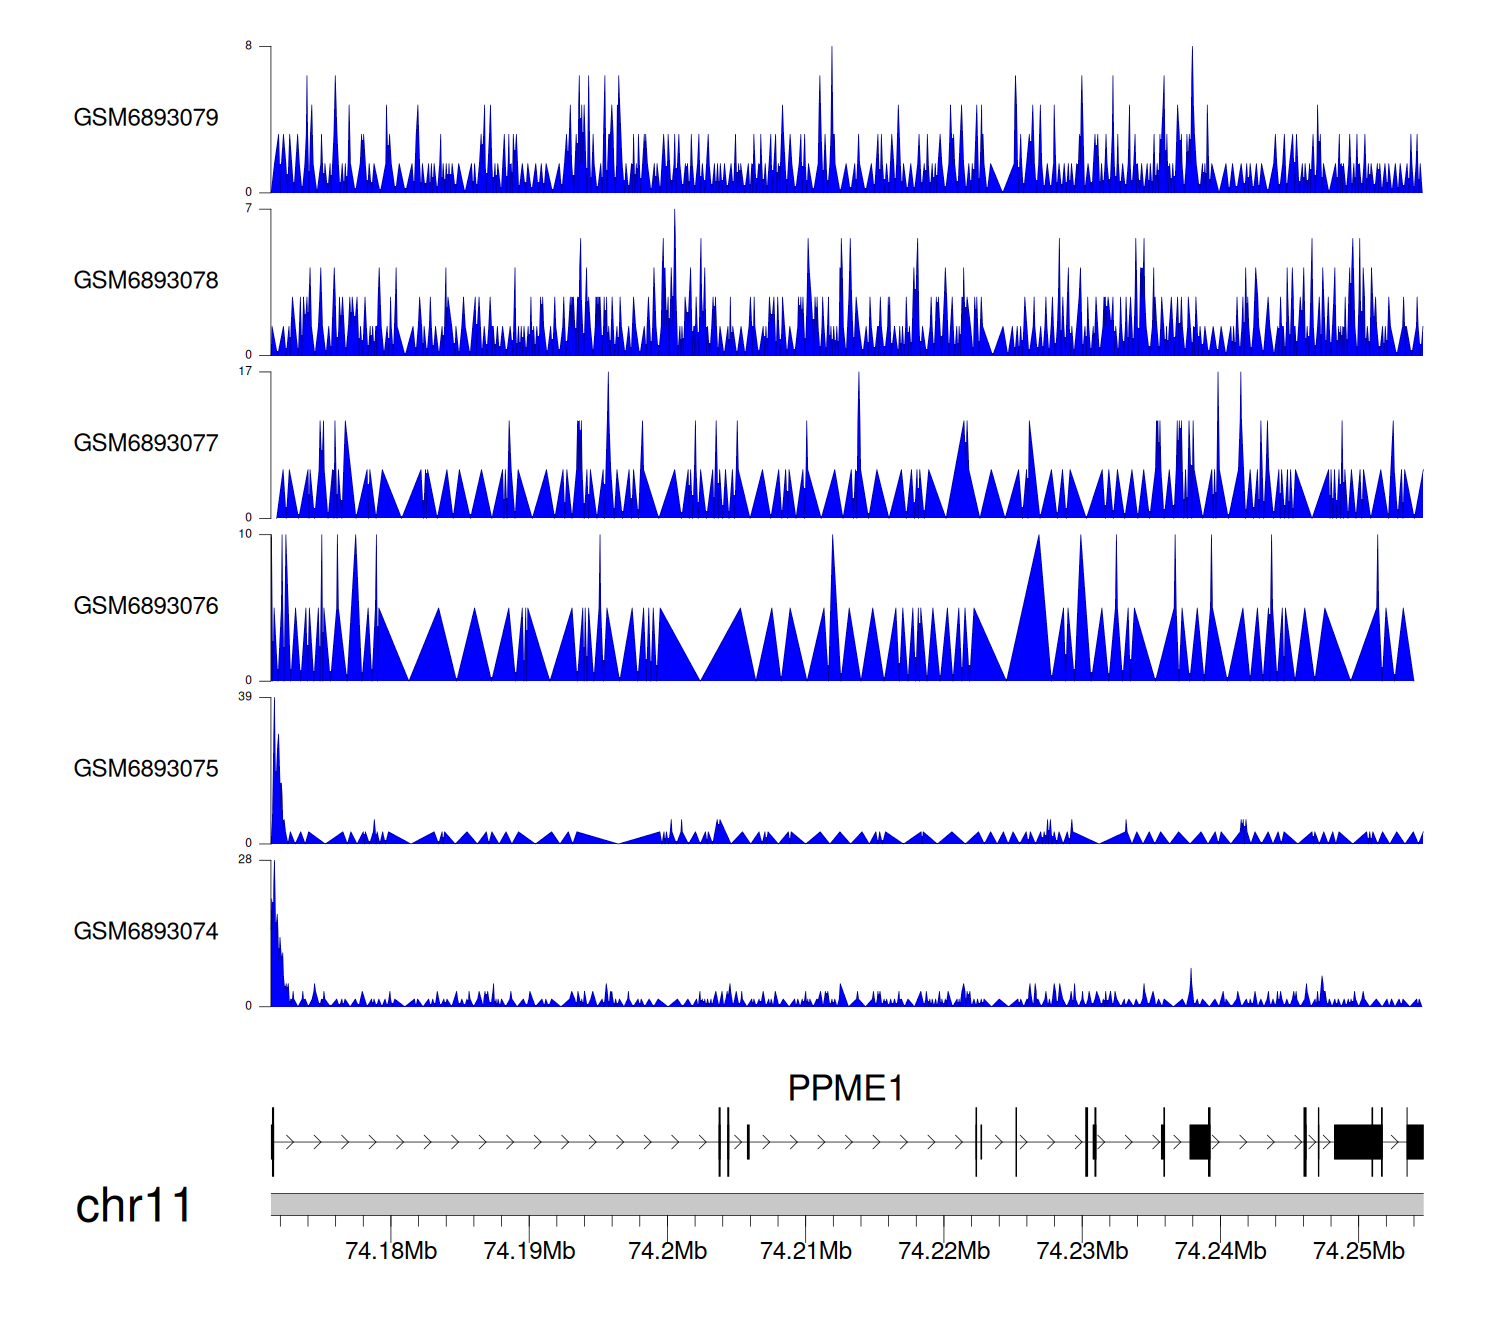Select the 74.25Mb axis label
Screen dimensions: 1500x1320
1358,1251
